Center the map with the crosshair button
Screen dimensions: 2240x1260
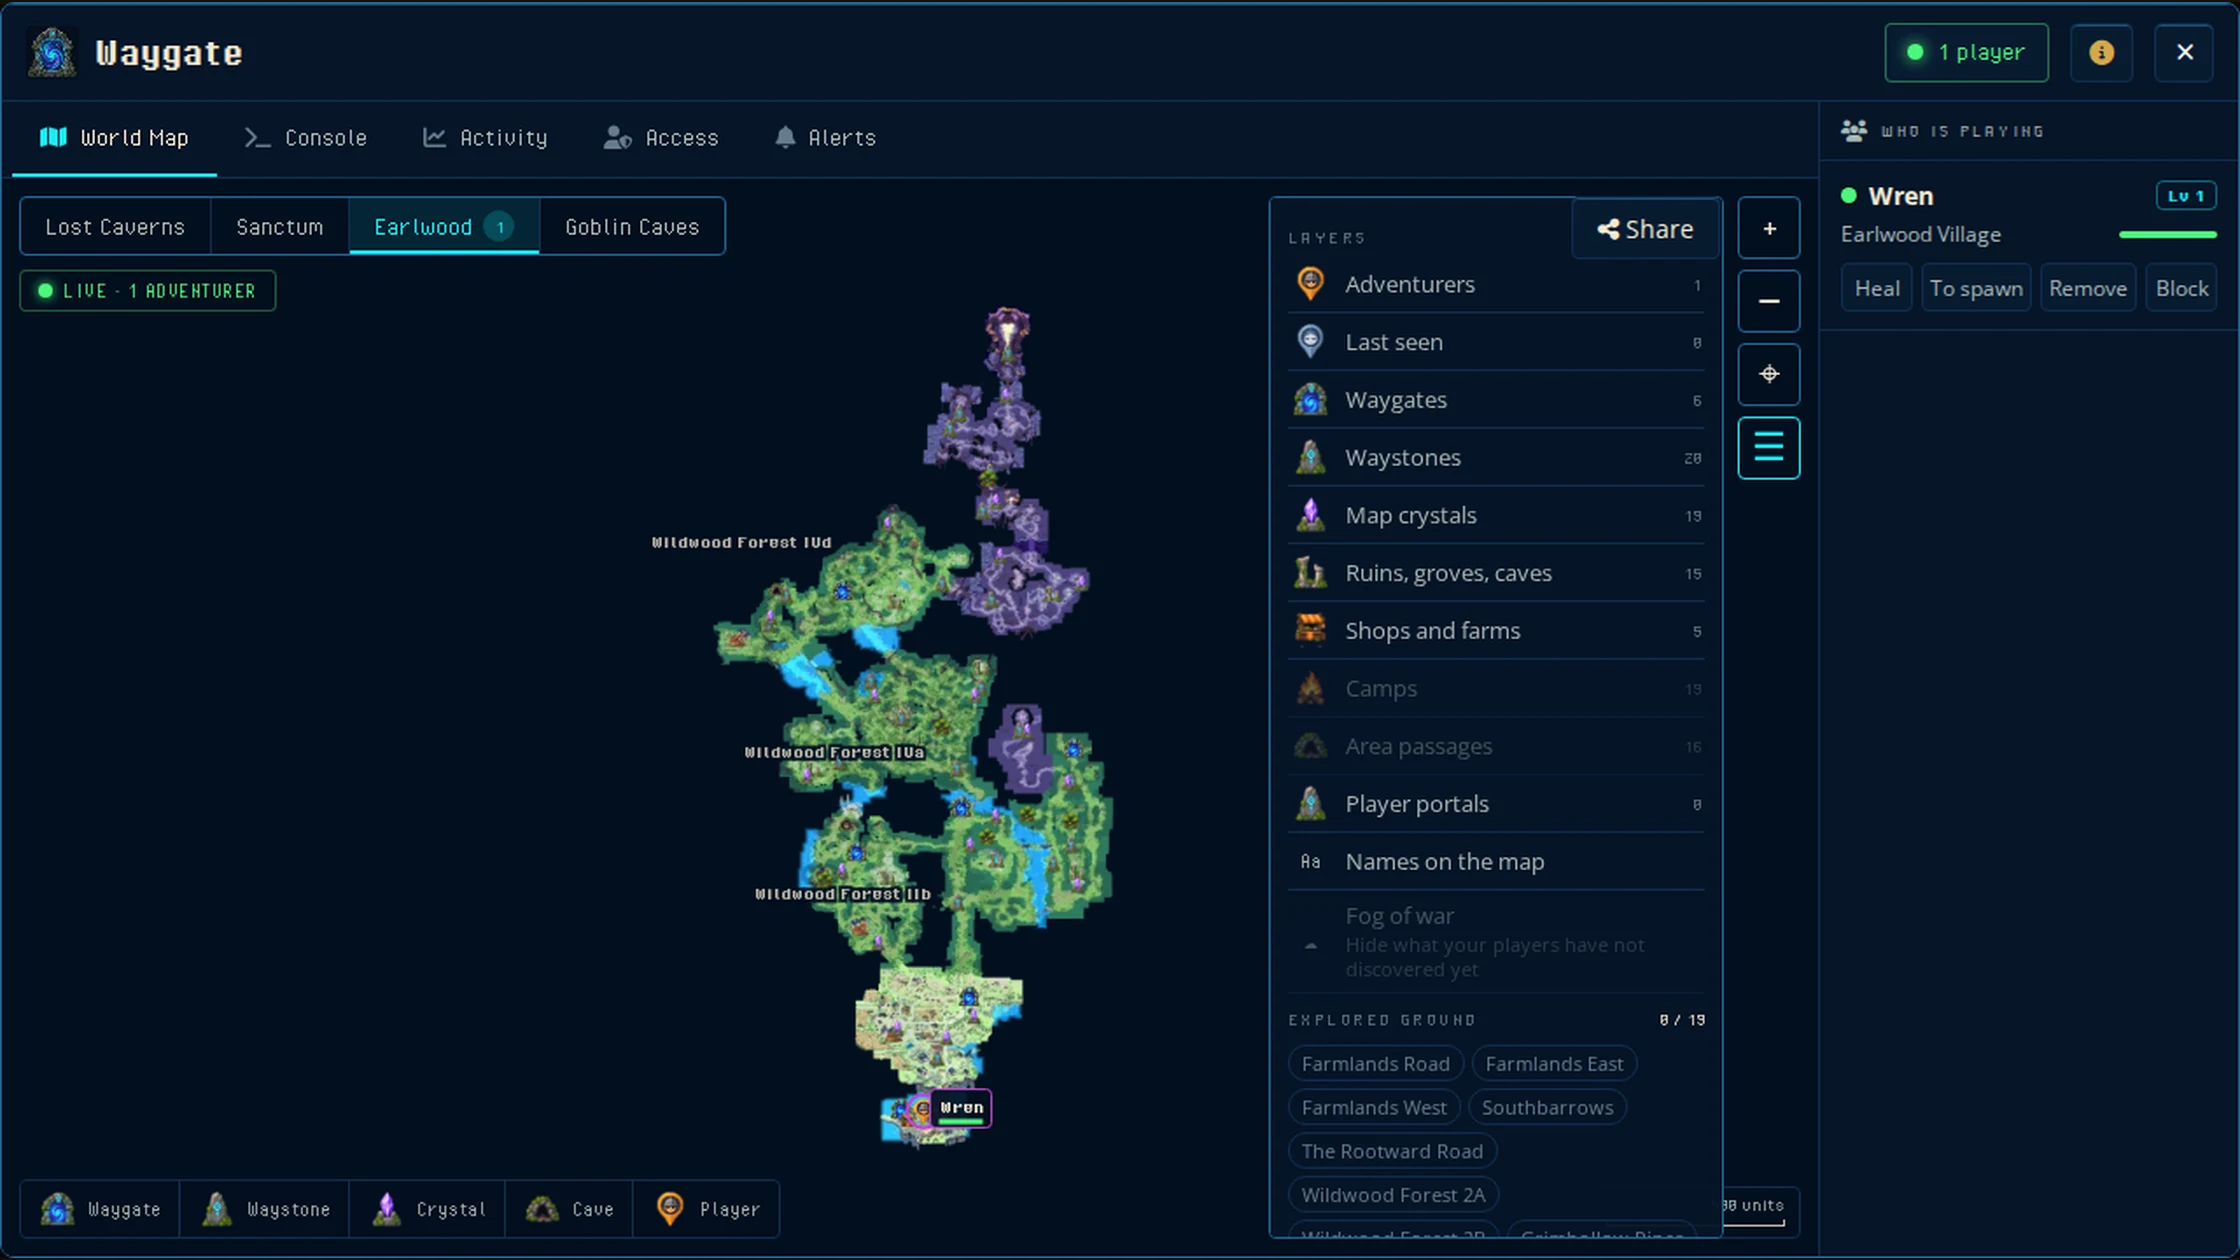pos(1768,374)
